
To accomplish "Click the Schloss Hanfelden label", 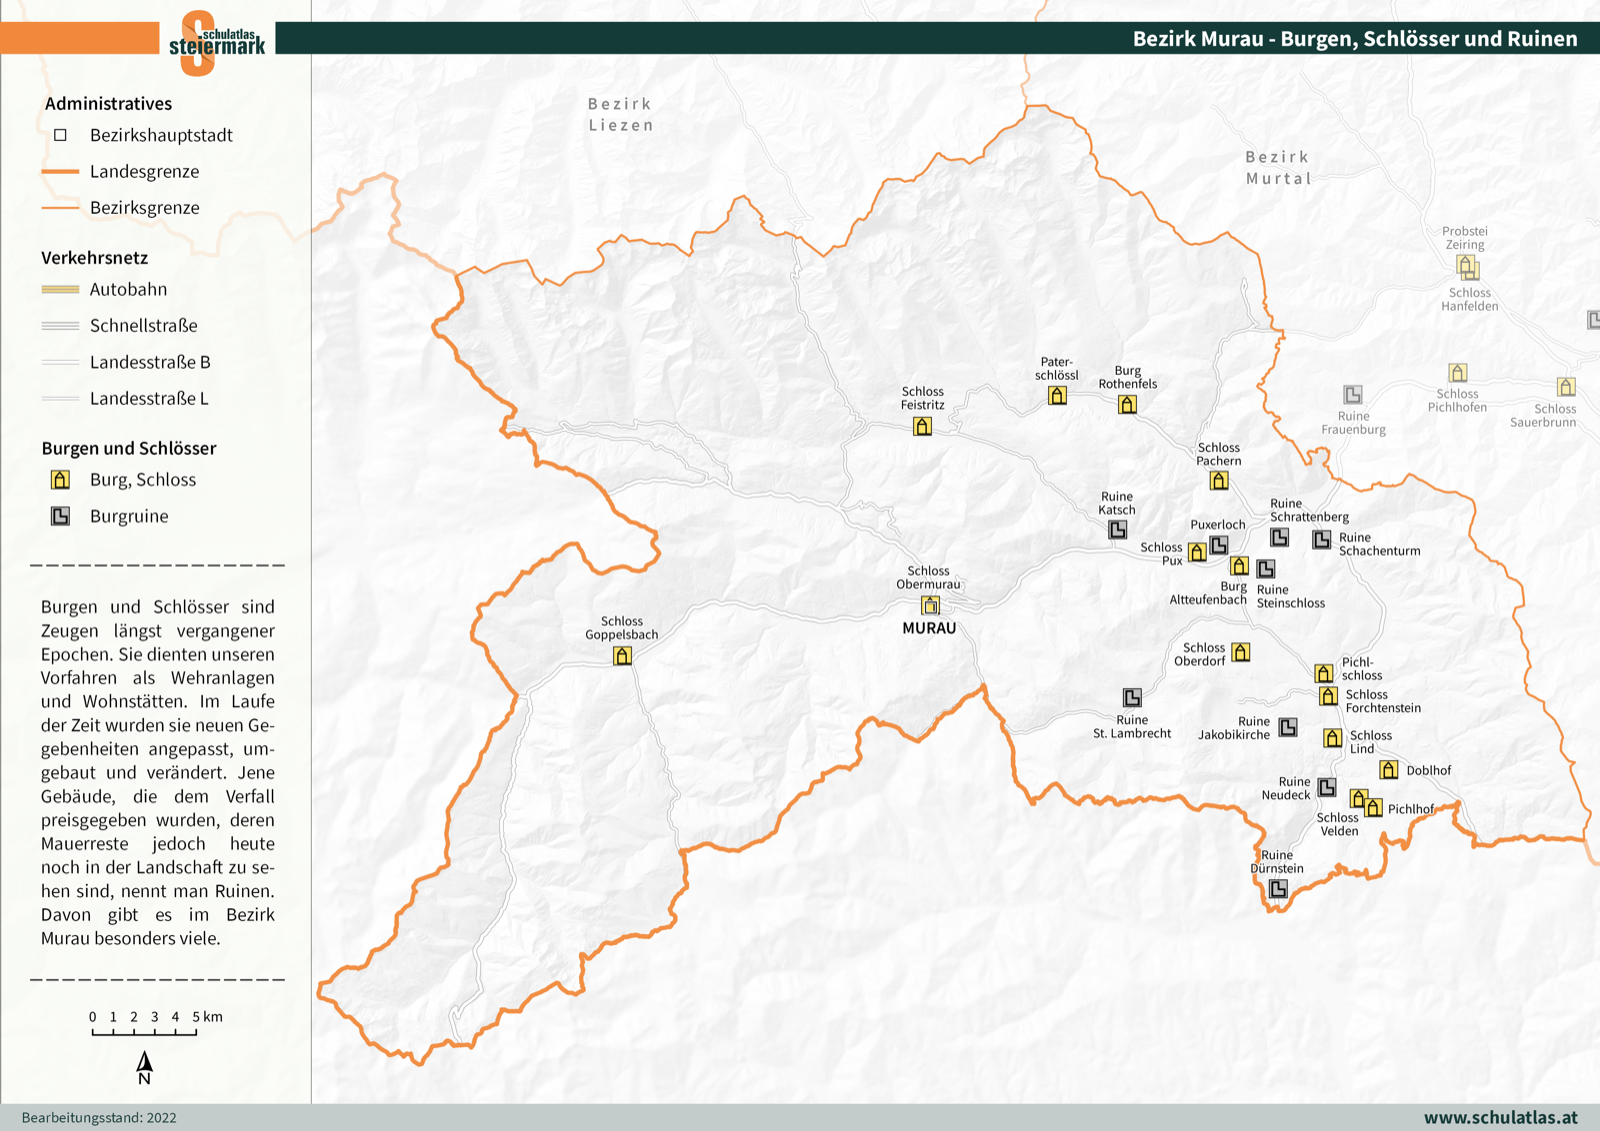I will (1470, 300).
